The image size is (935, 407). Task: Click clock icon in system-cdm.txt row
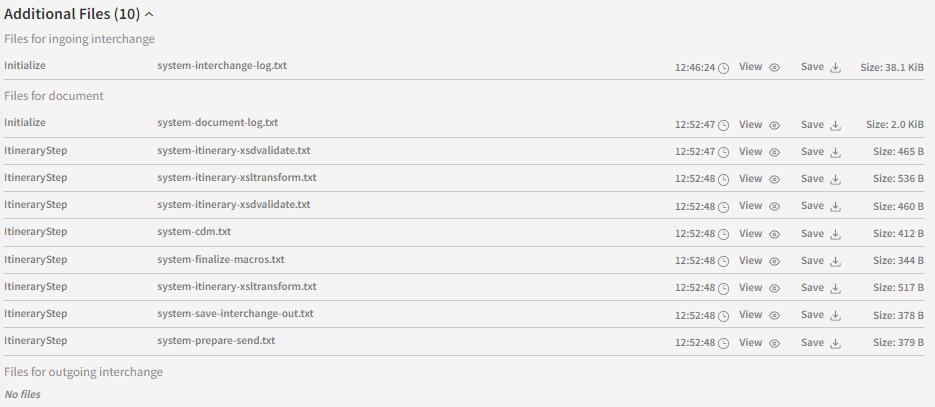click(724, 234)
